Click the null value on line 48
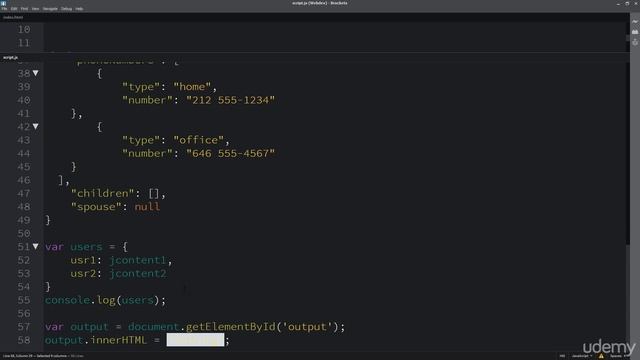Image resolution: width=640 pixels, height=360 pixels. pyautogui.click(x=147, y=207)
